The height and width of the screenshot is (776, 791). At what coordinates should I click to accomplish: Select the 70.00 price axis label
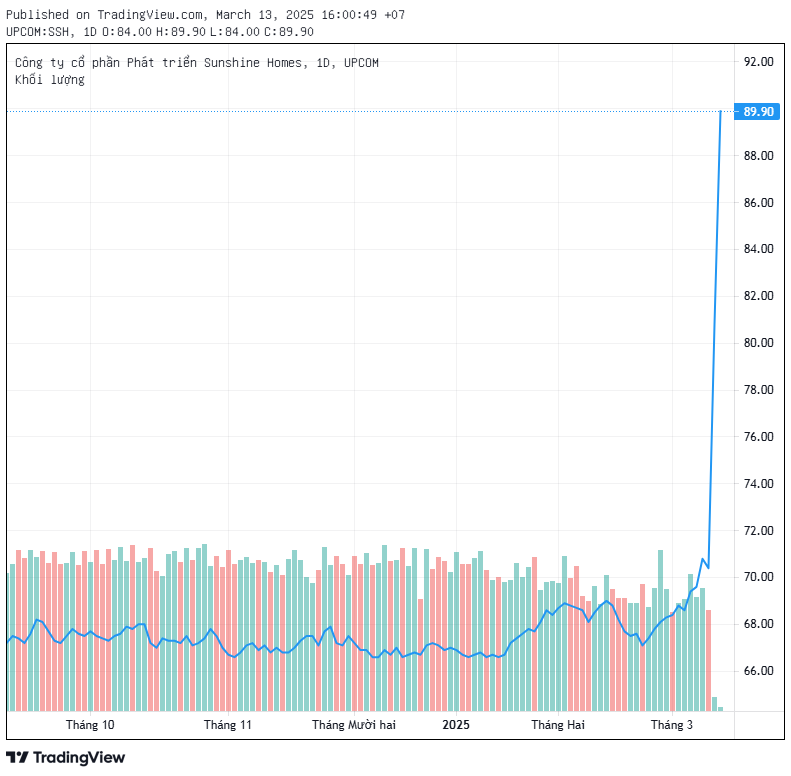[x=759, y=577]
